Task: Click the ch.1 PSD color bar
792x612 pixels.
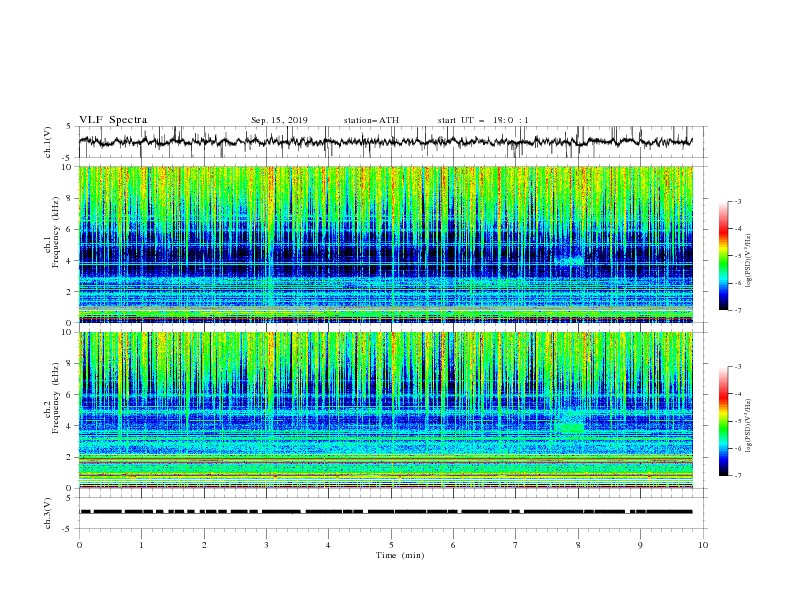Action: tap(724, 256)
